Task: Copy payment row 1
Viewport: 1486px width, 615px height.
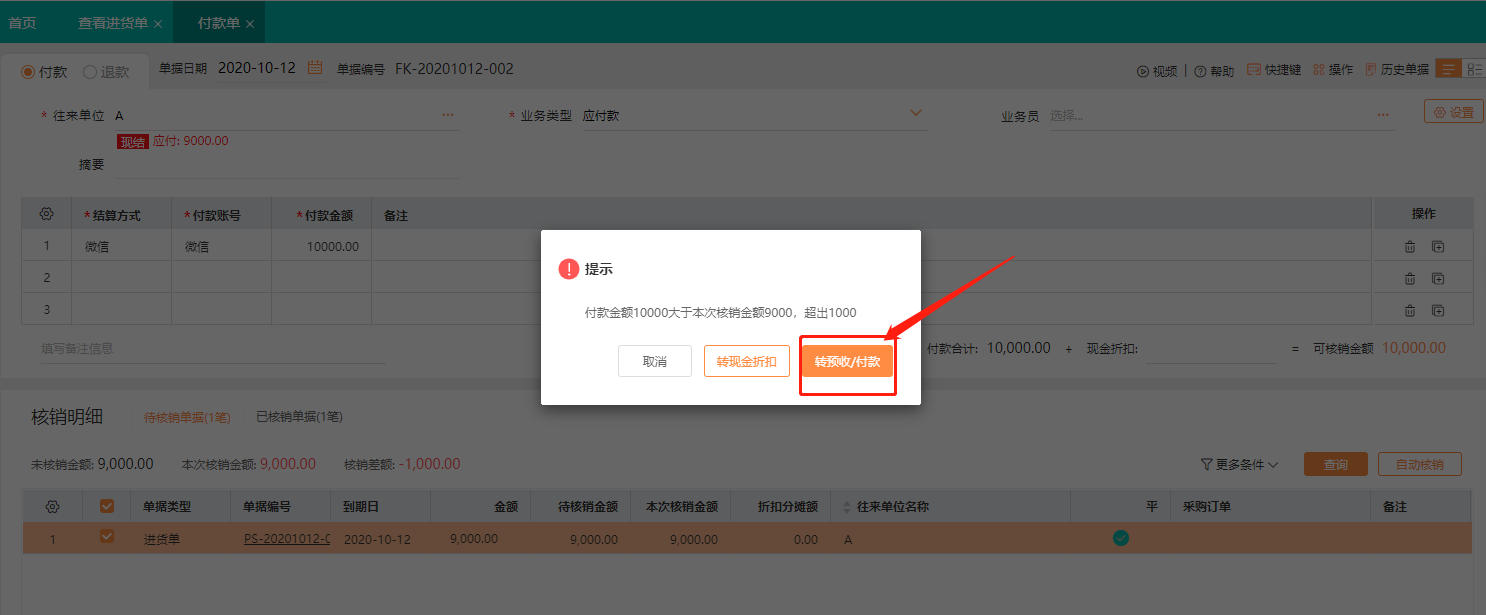Action: click(x=1437, y=247)
